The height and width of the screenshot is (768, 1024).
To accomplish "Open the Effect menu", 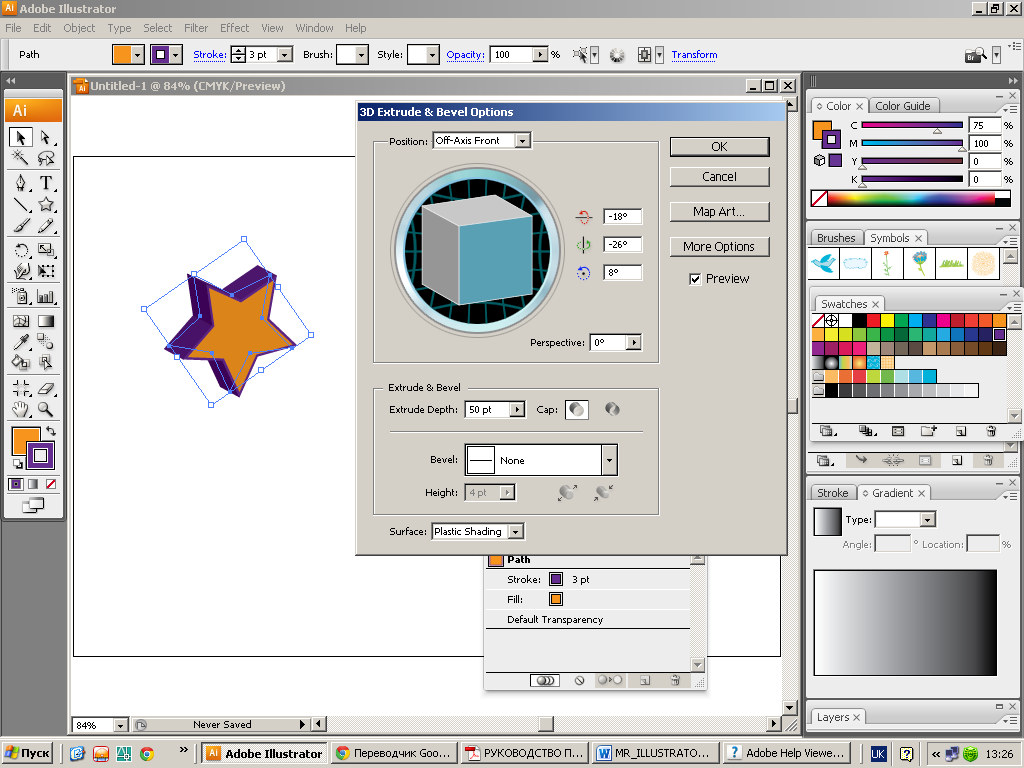I will [234, 28].
